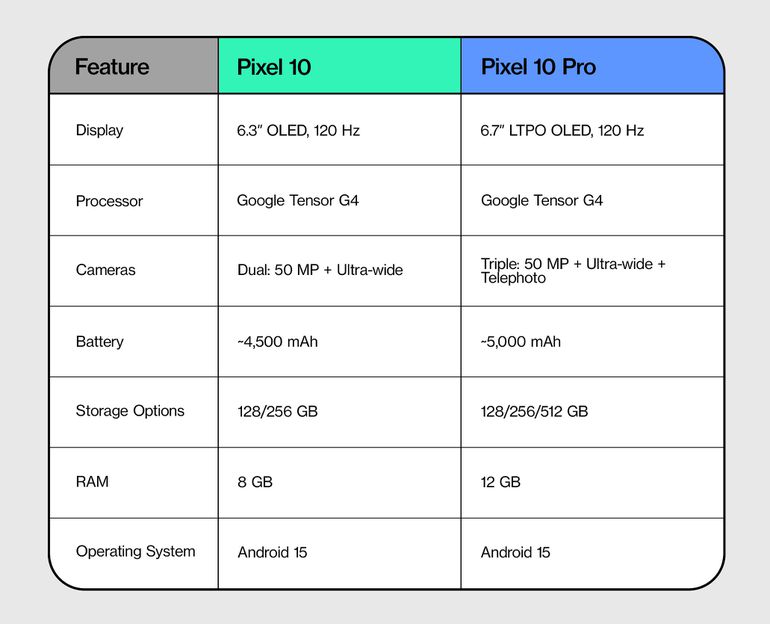Click the Dual: 50 MP + Ultra-wide cell
Viewport: 770px width, 624px height.
coord(320,270)
